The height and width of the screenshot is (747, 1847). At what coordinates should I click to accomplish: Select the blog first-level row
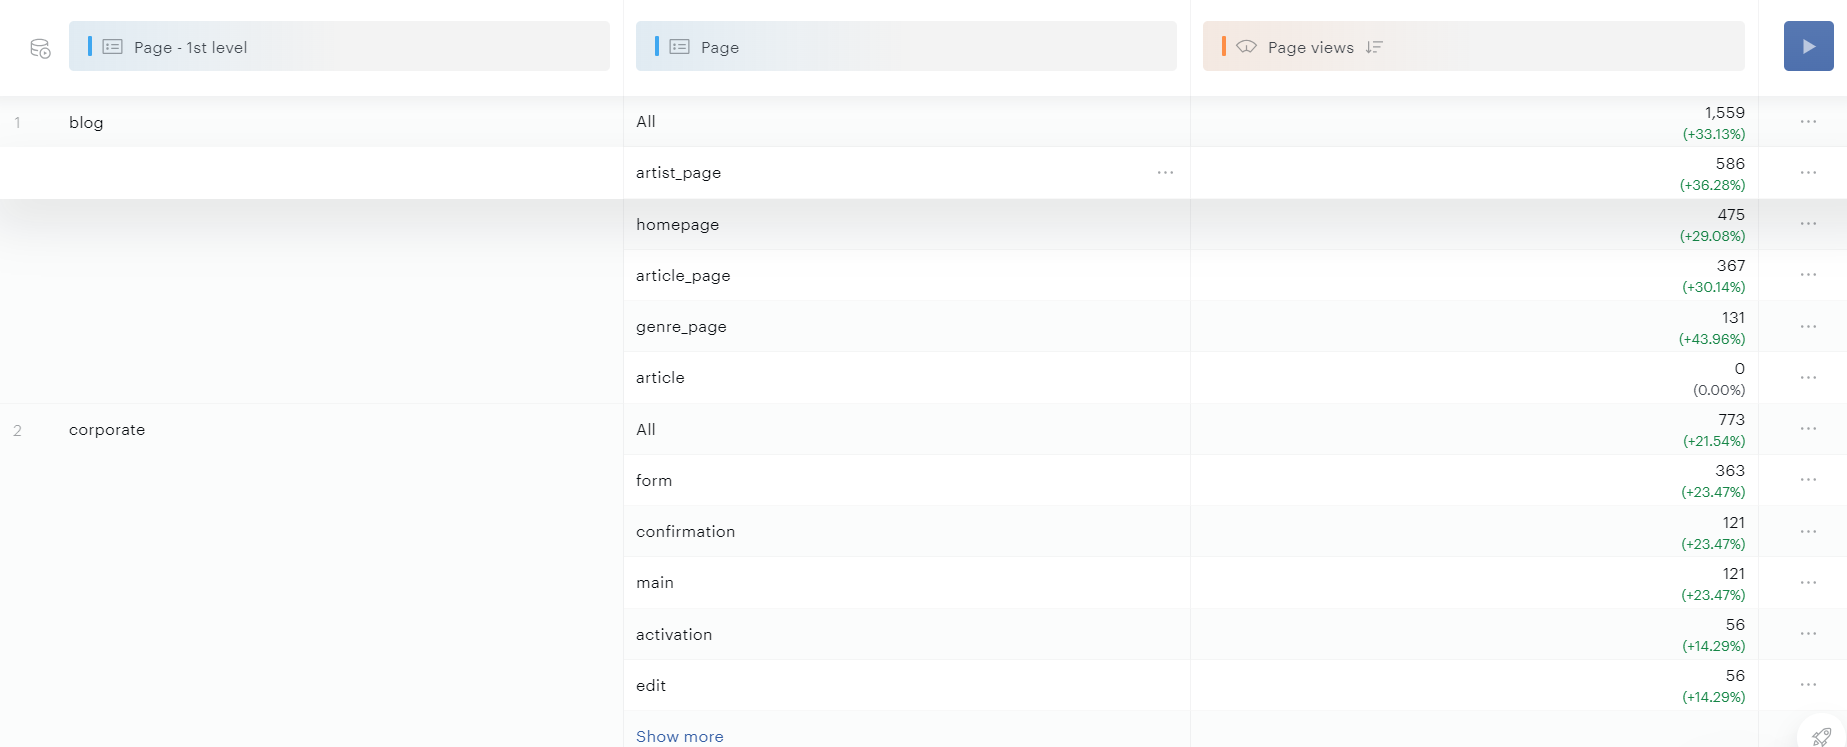click(86, 123)
